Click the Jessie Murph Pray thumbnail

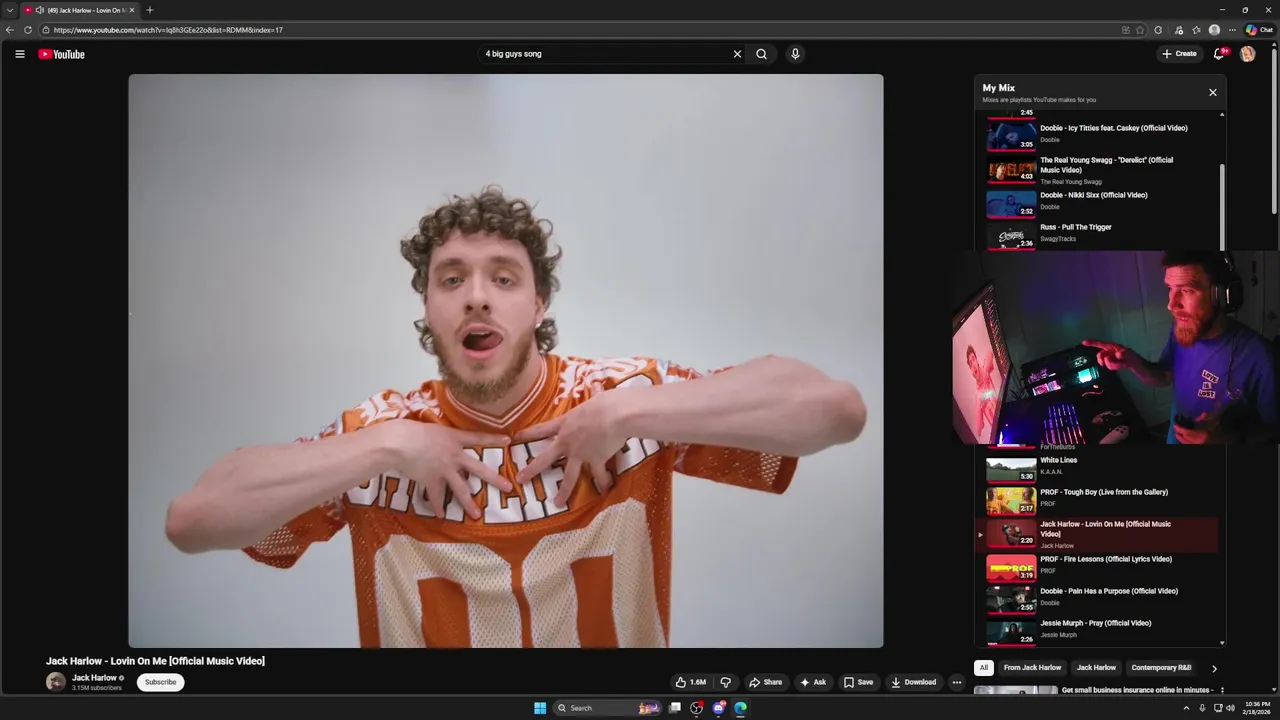(x=1011, y=632)
